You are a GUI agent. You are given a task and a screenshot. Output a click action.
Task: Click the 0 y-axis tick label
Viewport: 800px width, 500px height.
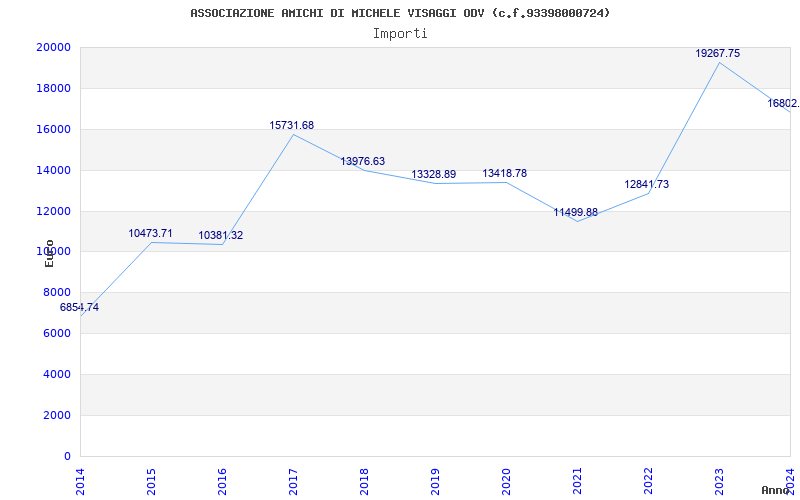67,456
